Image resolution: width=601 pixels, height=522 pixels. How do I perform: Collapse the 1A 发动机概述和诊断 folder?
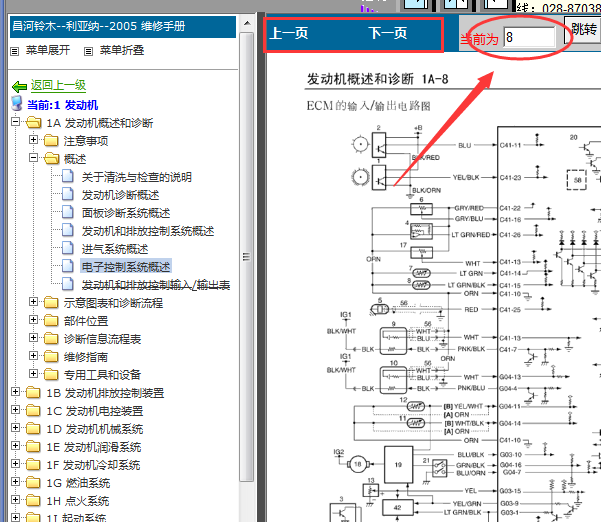point(15,122)
